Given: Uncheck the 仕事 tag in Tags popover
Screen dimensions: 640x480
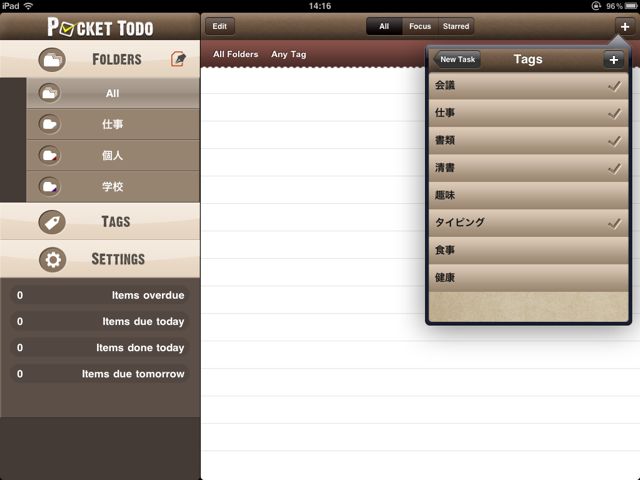Looking at the screenshot, I should (x=528, y=113).
